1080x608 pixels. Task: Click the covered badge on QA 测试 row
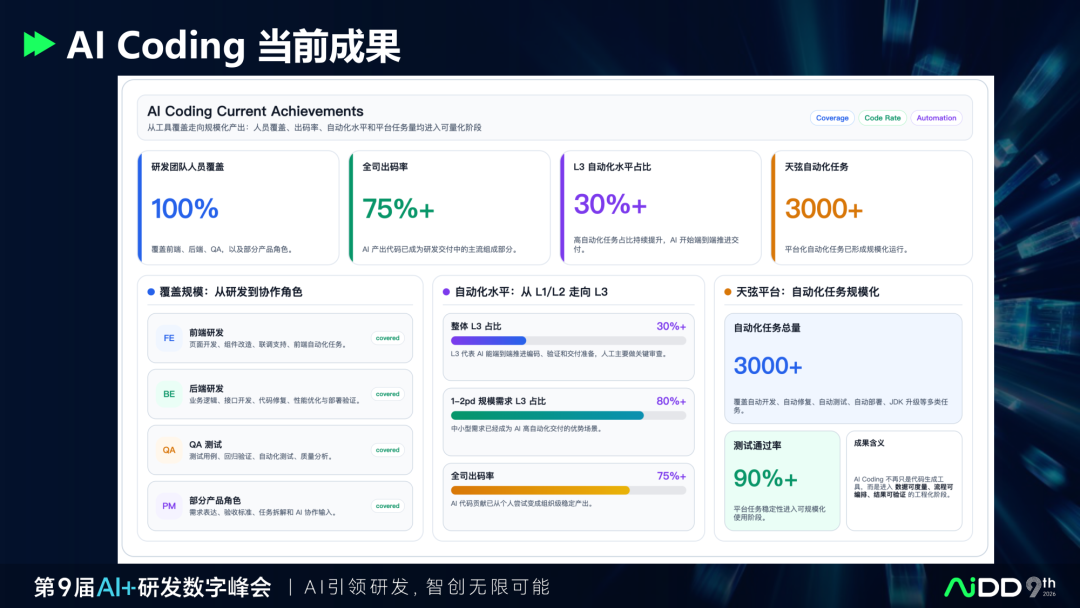(387, 450)
